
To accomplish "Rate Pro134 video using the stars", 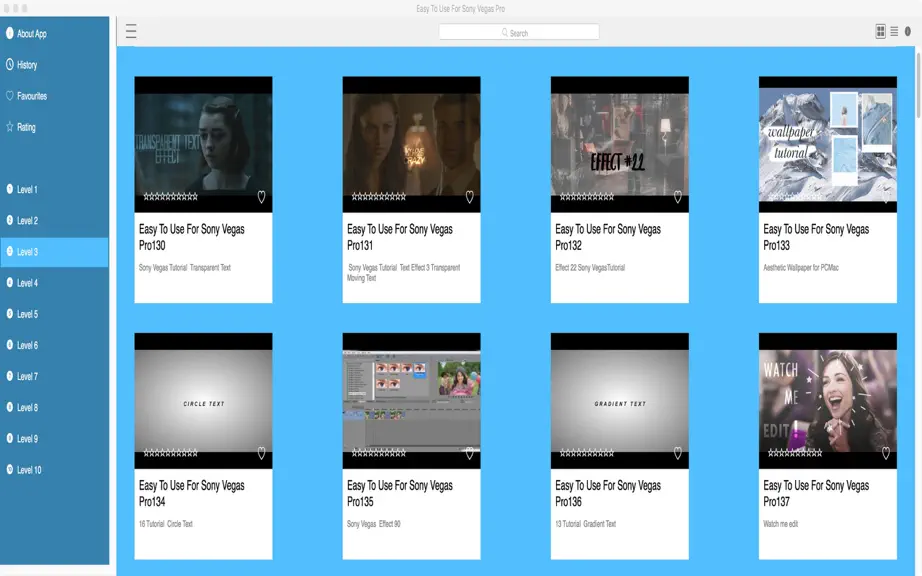I will (171, 453).
